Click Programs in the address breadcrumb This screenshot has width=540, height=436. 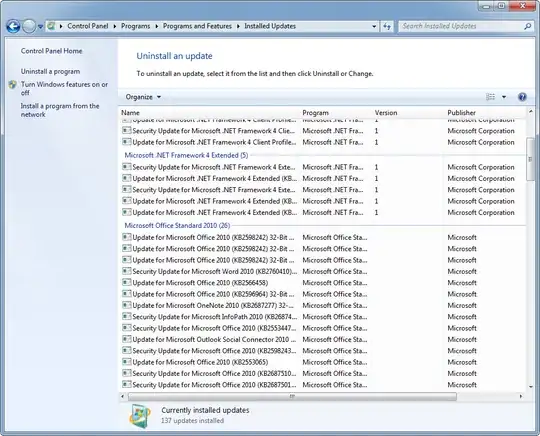tap(135, 26)
